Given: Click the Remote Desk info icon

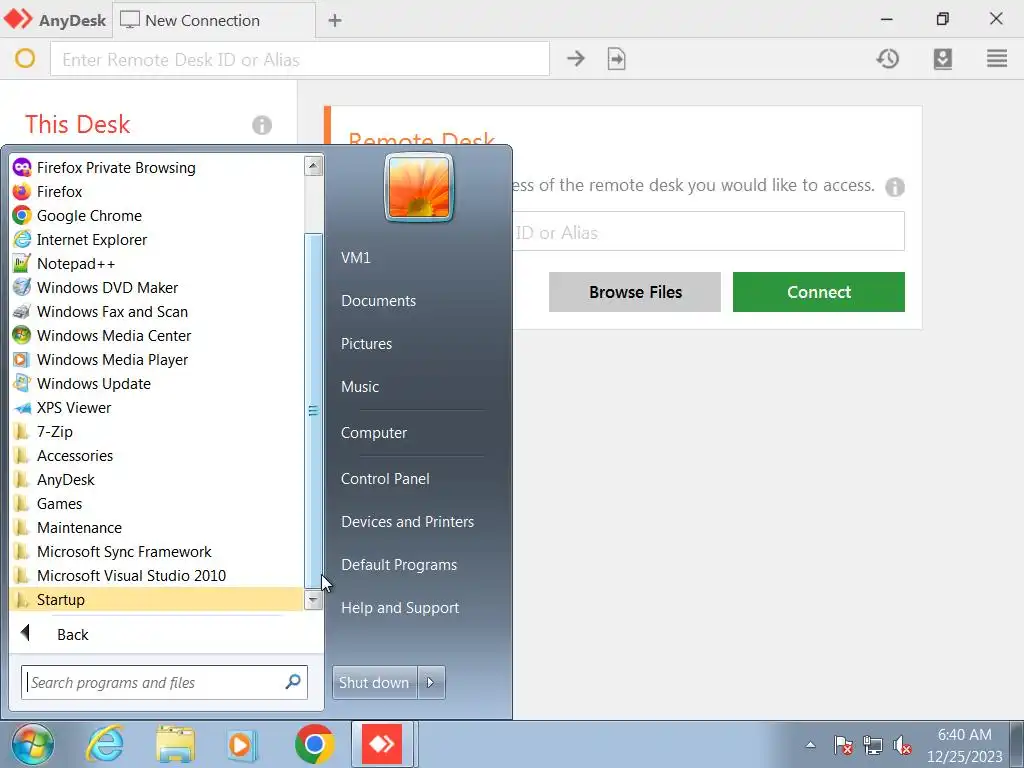Looking at the screenshot, I should [x=895, y=187].
